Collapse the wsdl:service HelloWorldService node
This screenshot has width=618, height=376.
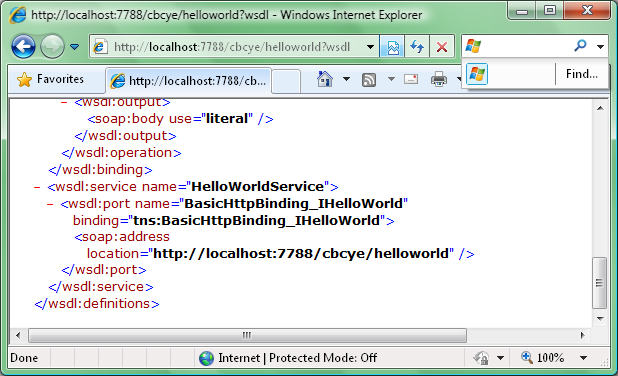(x=37, y=187)
